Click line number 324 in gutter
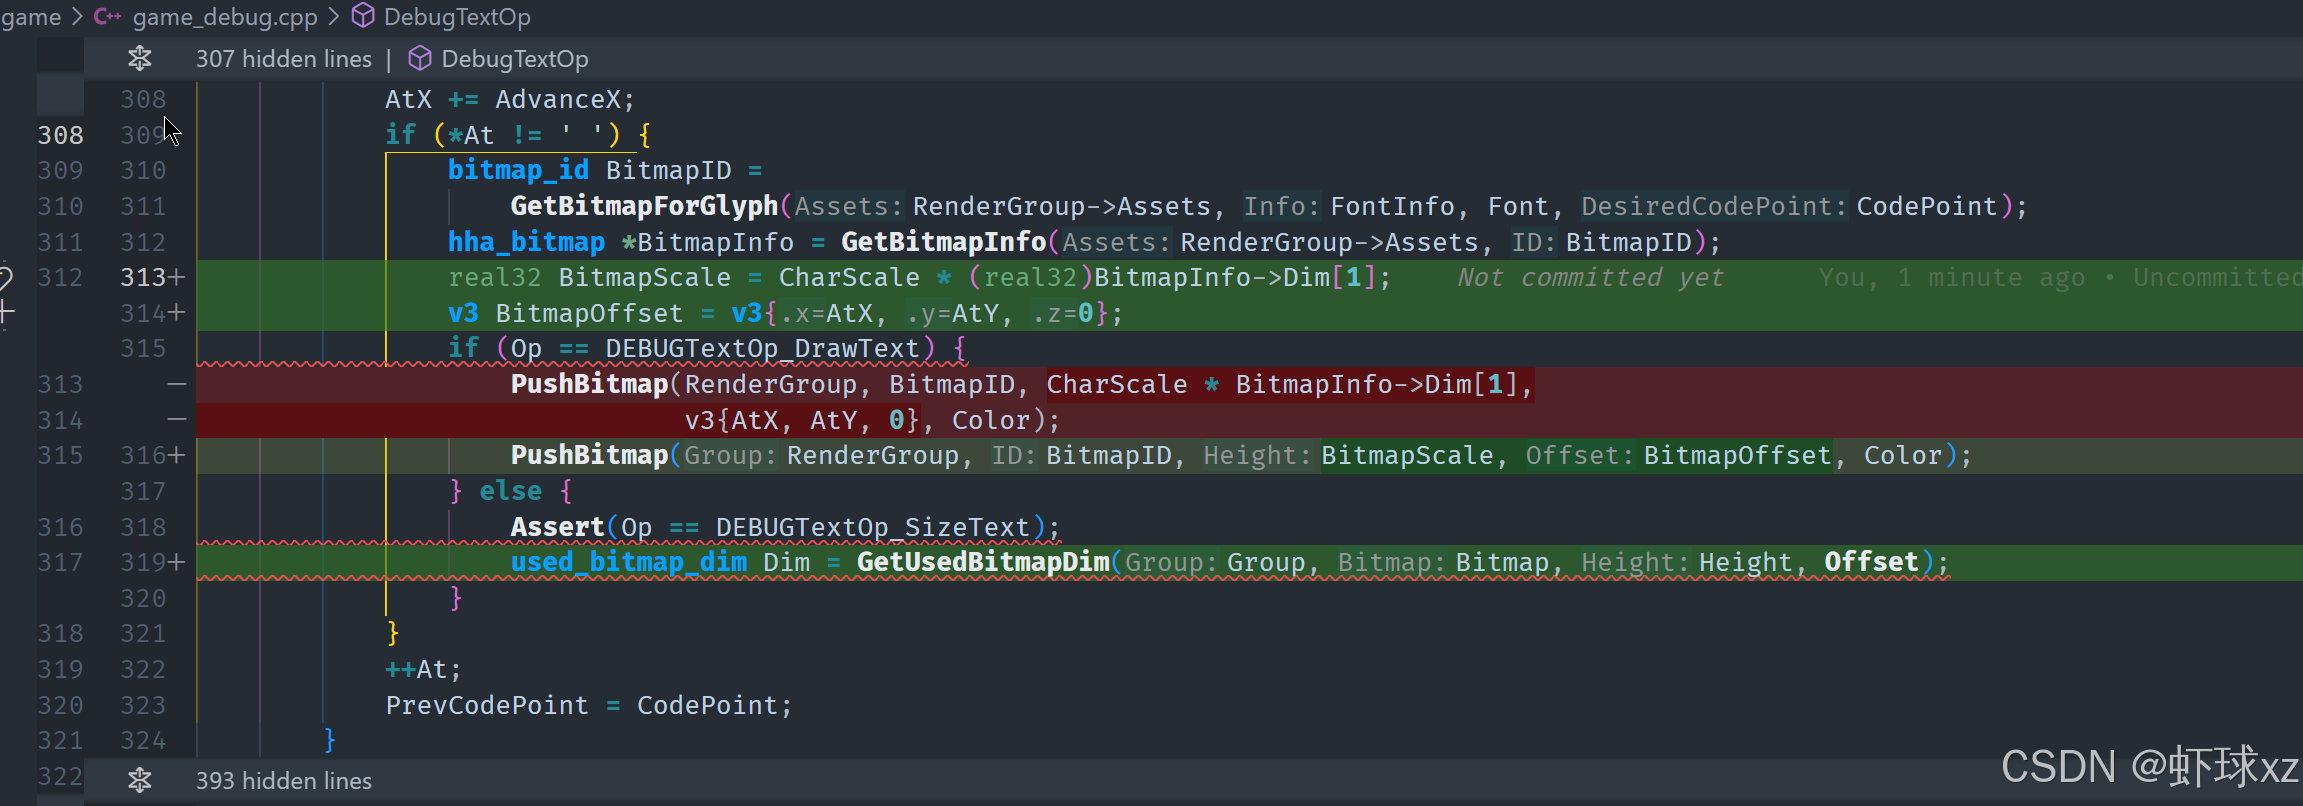This screenshot has height=806, width=2303. 143,740
